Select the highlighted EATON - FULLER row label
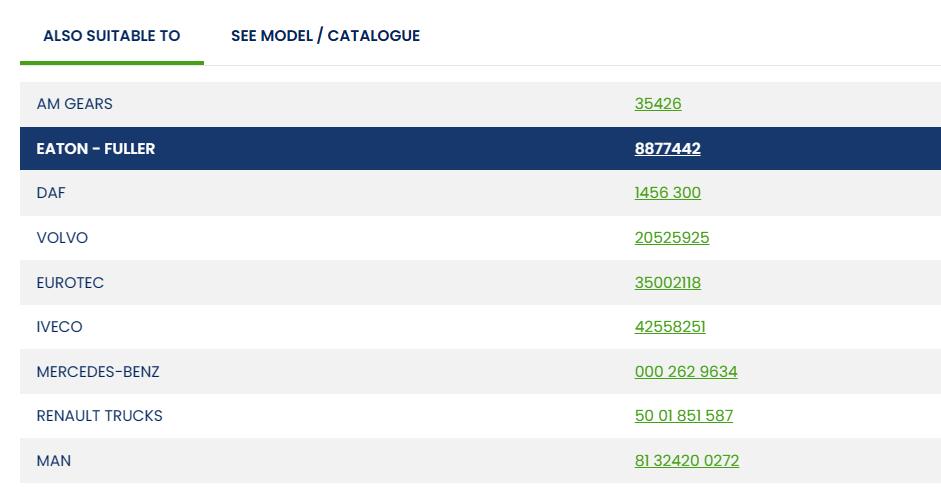 pyautogui.click(x=95, y=149)
